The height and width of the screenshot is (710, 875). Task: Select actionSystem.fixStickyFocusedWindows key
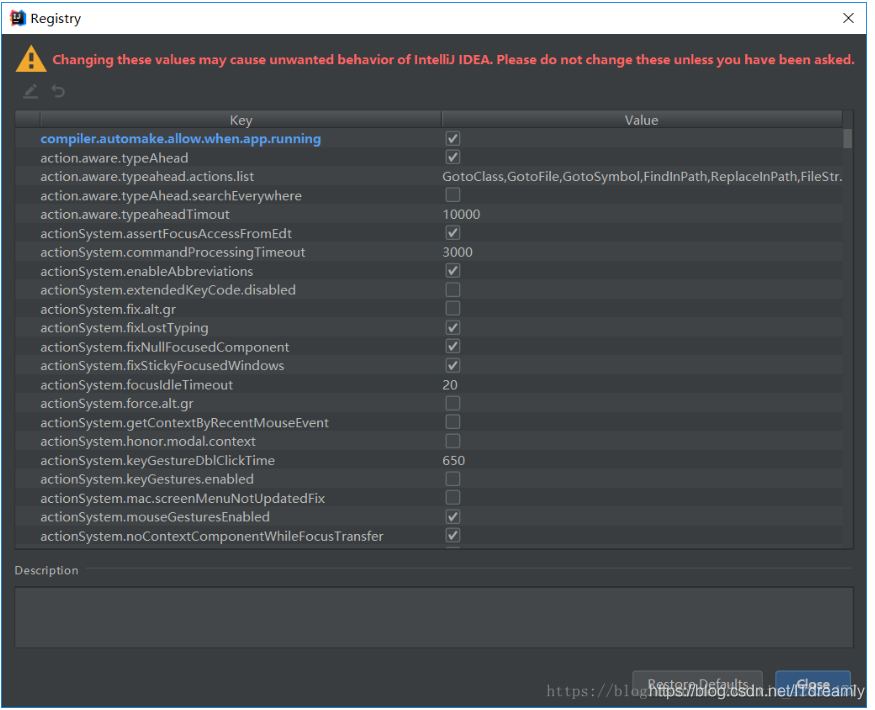pyautogui.click(x=162, y=366)
